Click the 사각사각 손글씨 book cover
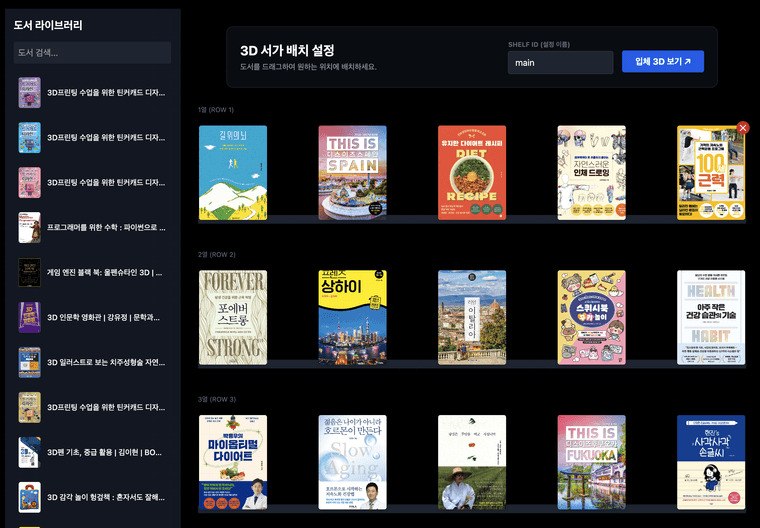 [x=711, y=462]
